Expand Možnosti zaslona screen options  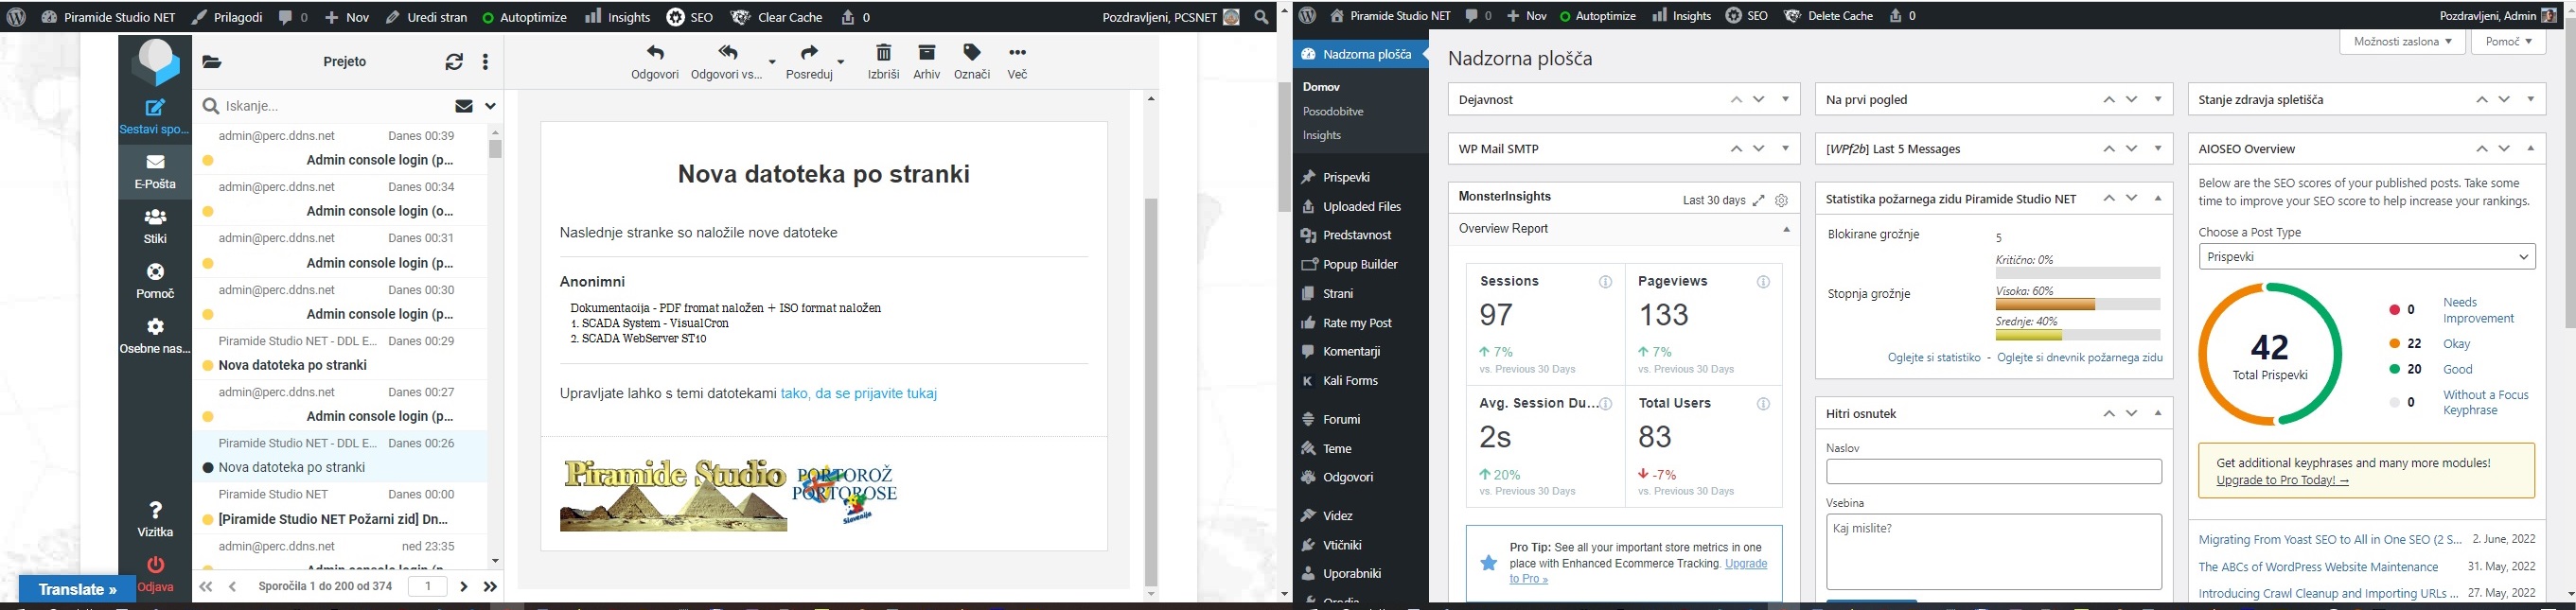coord(2402,42)
